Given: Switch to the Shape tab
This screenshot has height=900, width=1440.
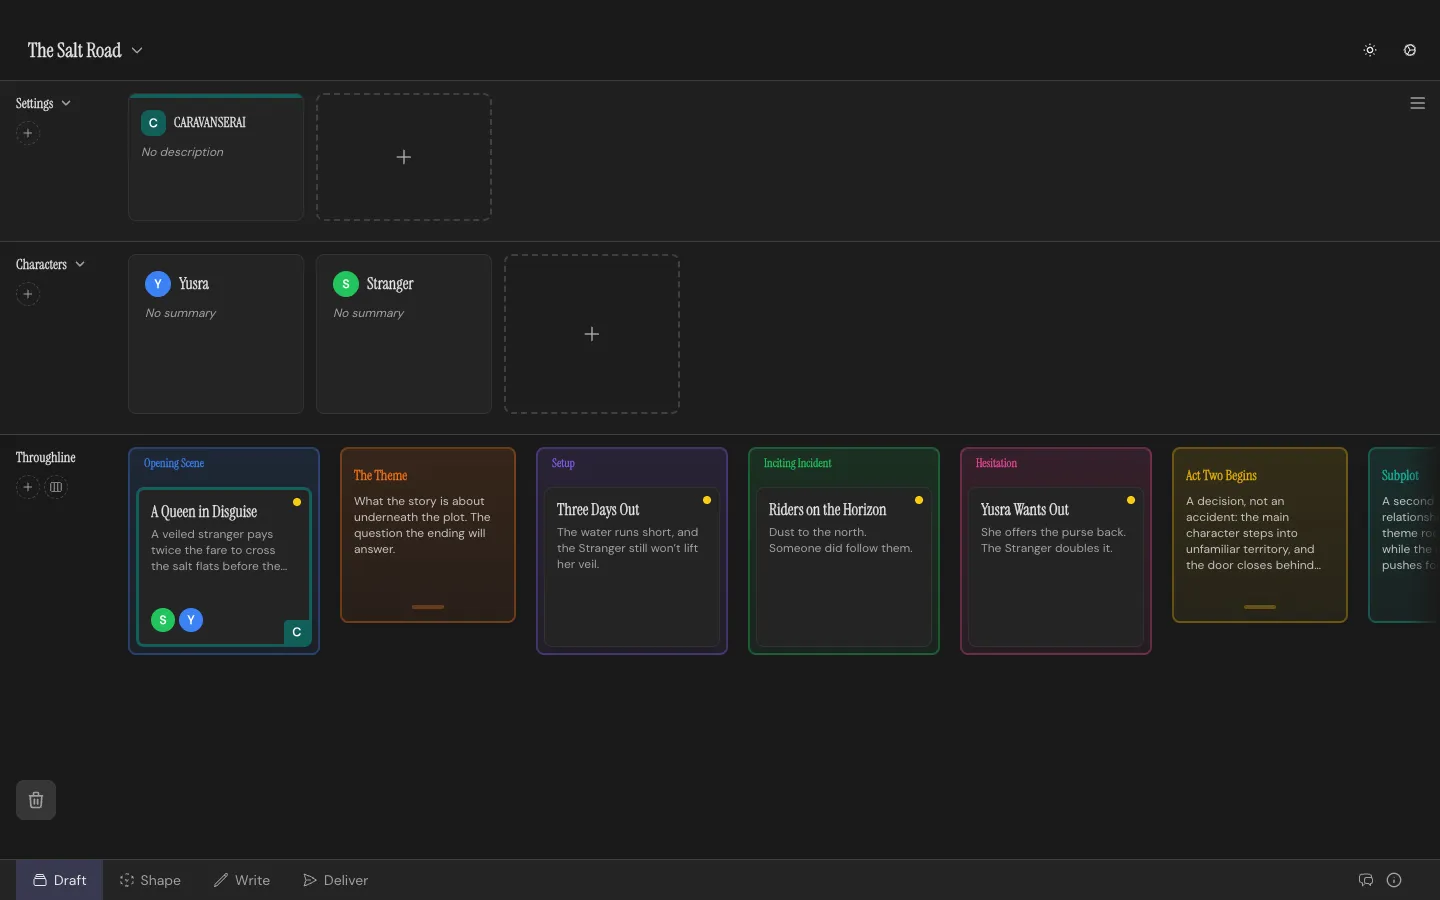Looking at the screenshot, I should click(150, 880).
